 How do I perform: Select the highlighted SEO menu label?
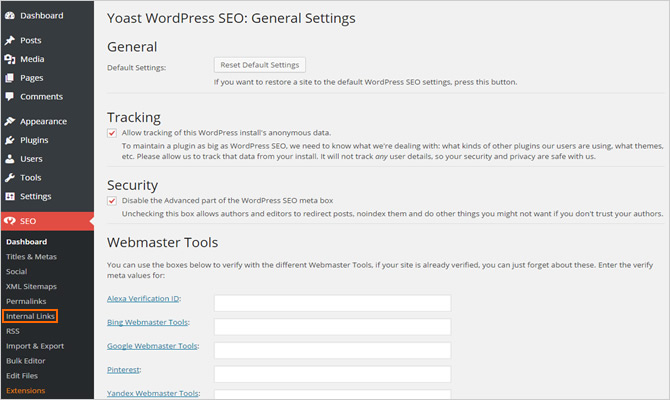click(28, 221)
